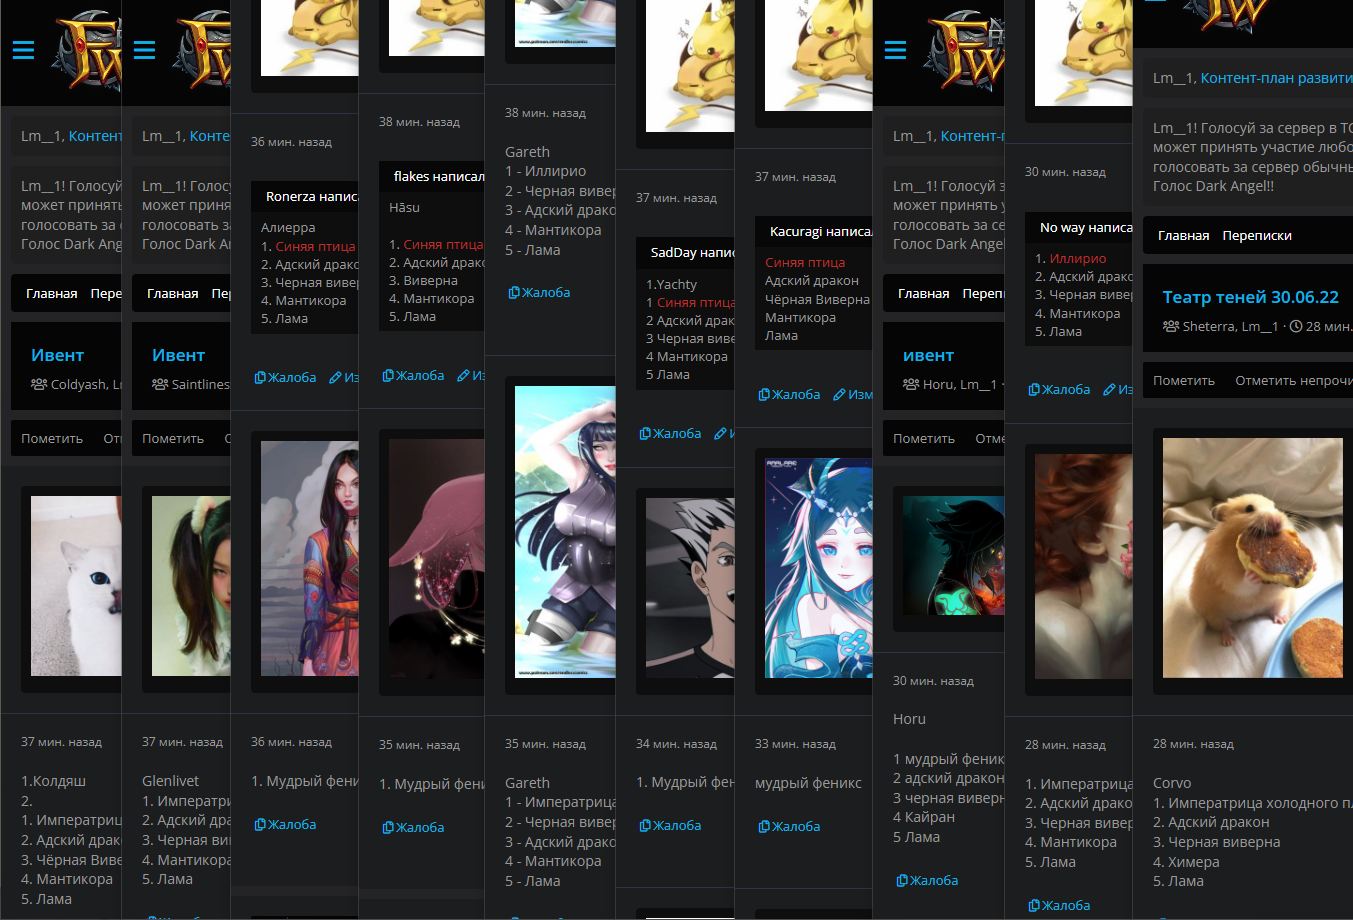
Task: Click Пометить under Театр теней
Action: 1184,380
